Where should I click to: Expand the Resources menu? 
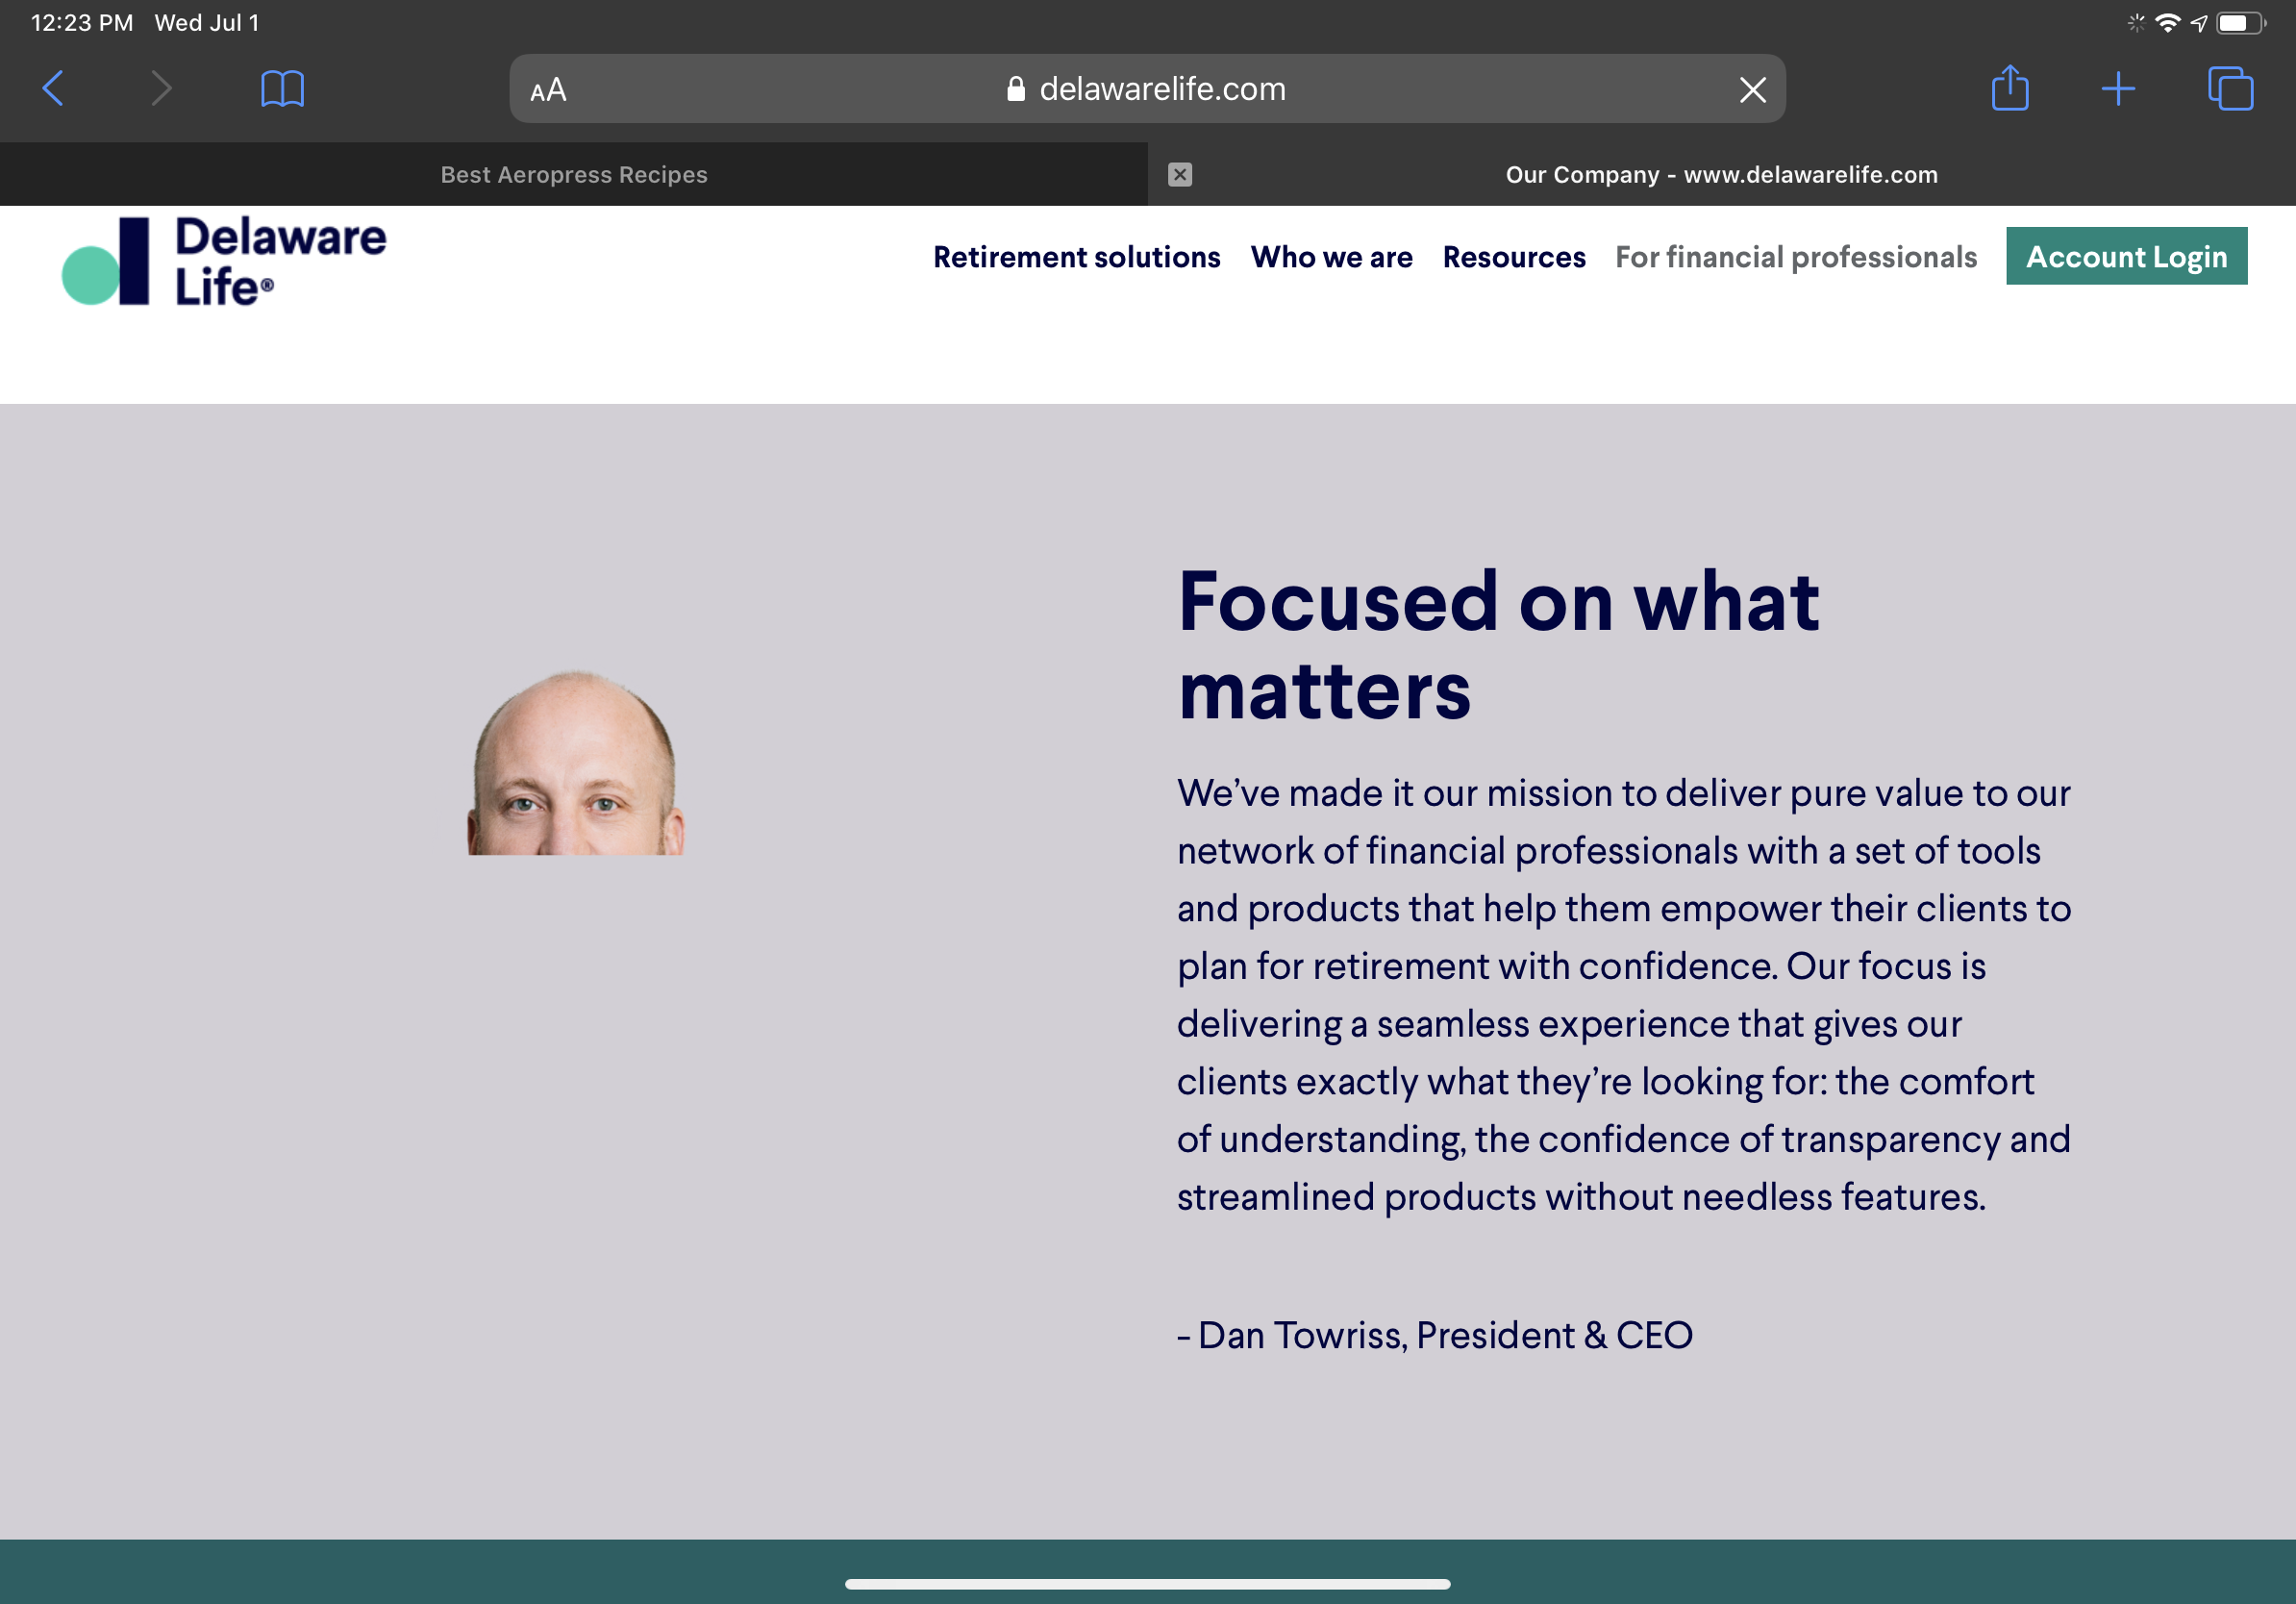coord(1513,257)
